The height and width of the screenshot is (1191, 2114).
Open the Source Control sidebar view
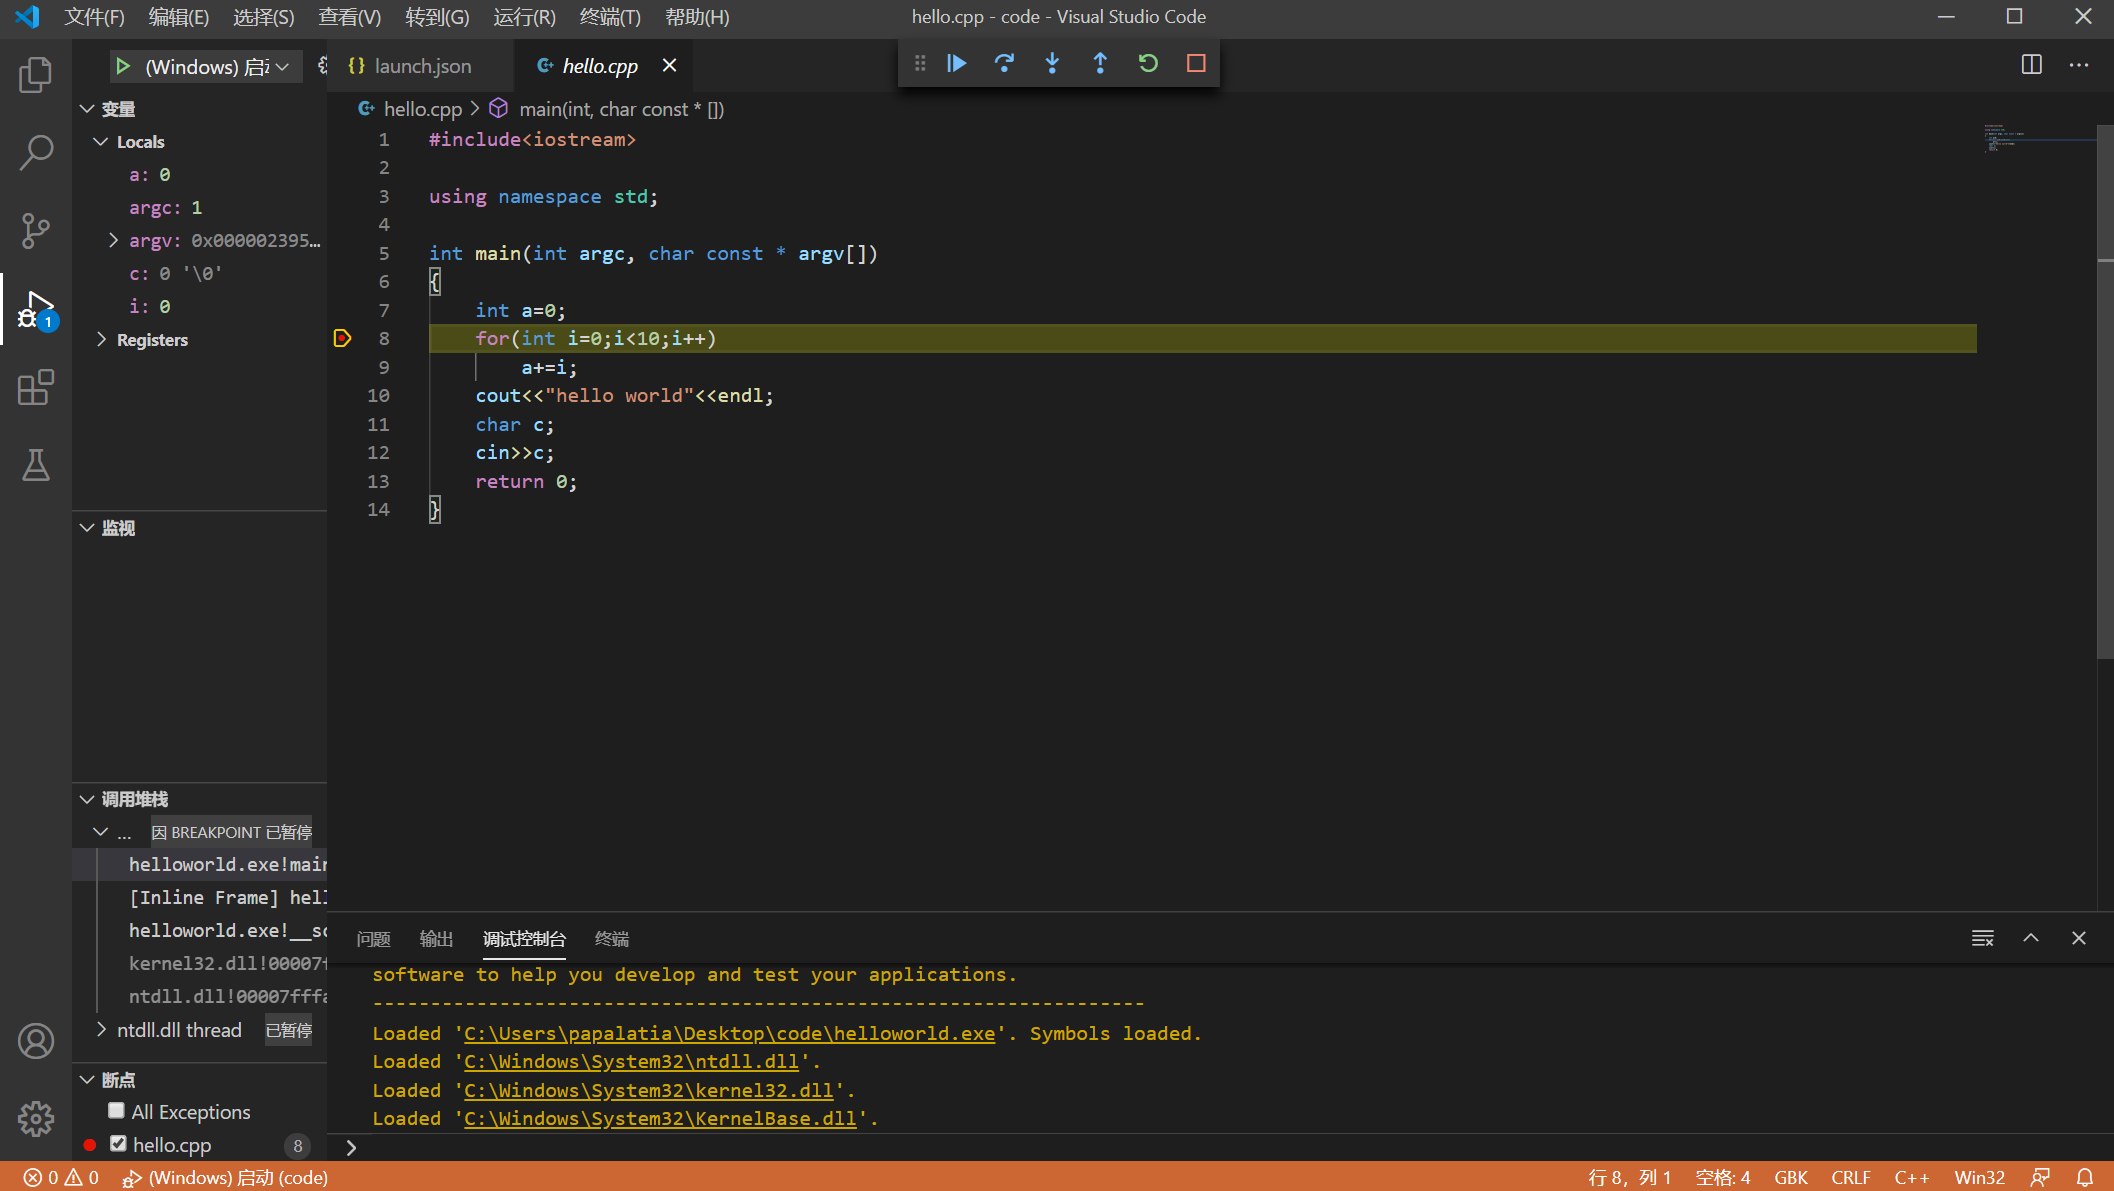pyautogui.click(x=36, y=231)
